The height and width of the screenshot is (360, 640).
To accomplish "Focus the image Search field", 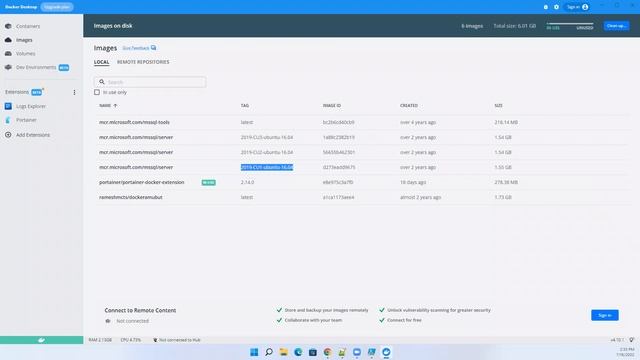I will click(x=150, y=82).
